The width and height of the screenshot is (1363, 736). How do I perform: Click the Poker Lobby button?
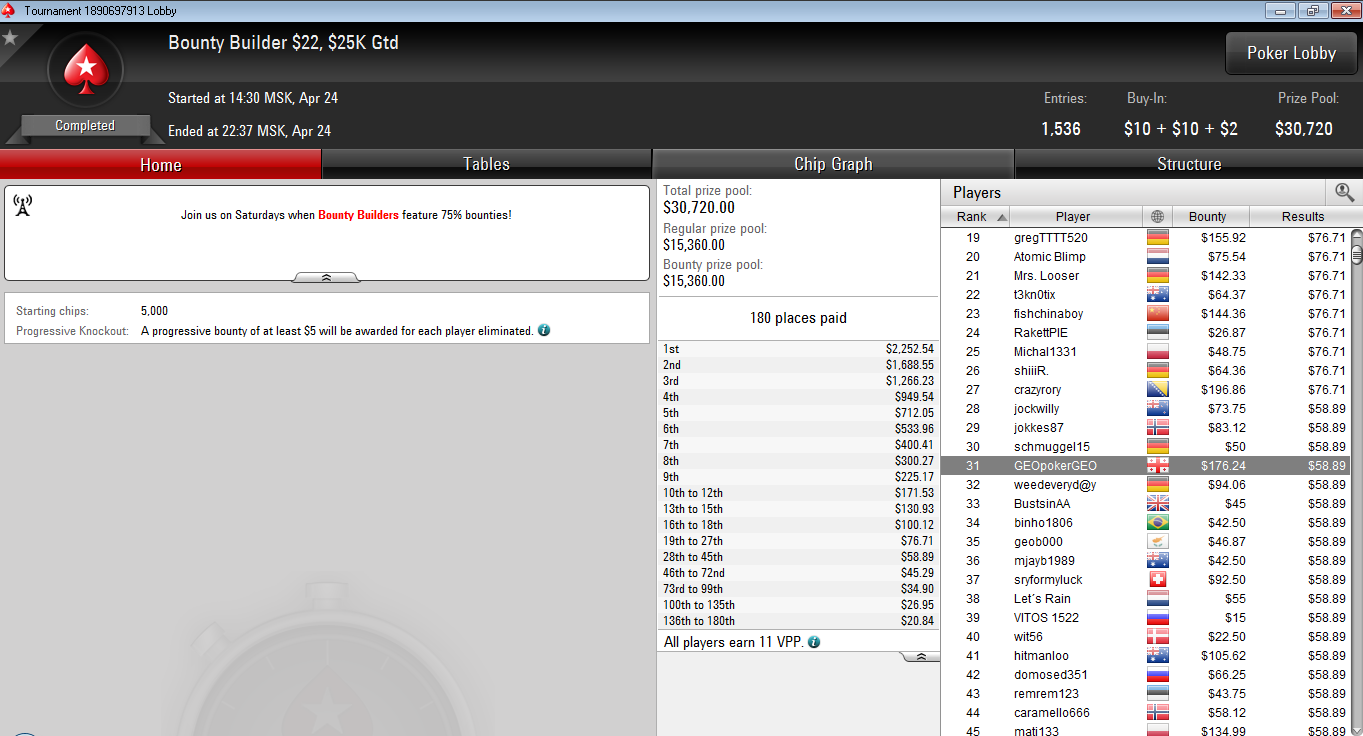[1291, 53]
